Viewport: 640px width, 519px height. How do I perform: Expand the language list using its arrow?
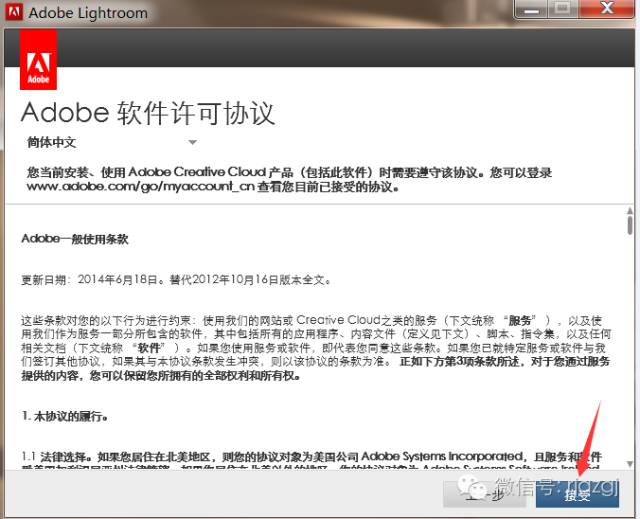click(x=192, y=142)
